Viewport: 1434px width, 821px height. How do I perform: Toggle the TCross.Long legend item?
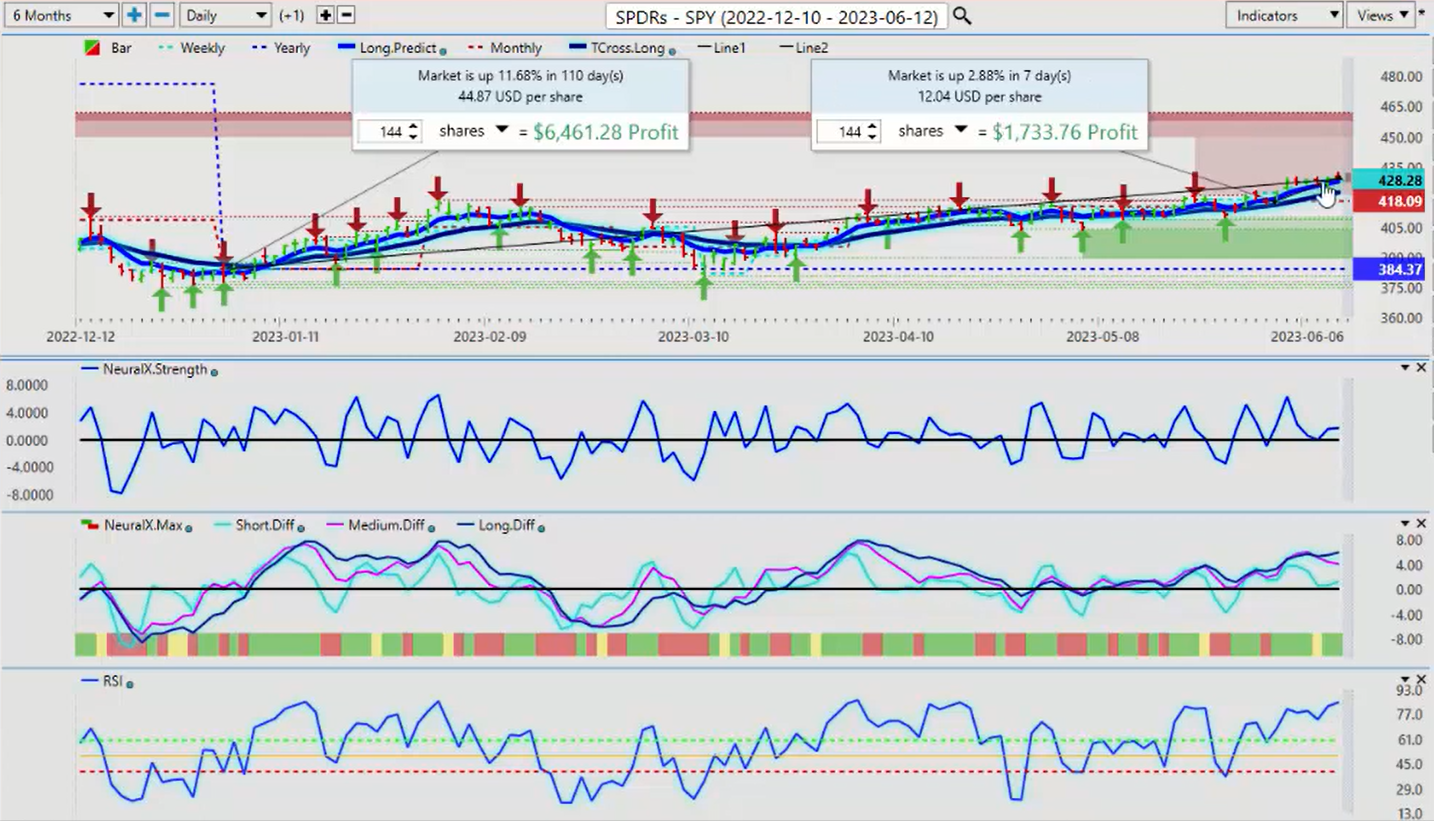[618, 48]
